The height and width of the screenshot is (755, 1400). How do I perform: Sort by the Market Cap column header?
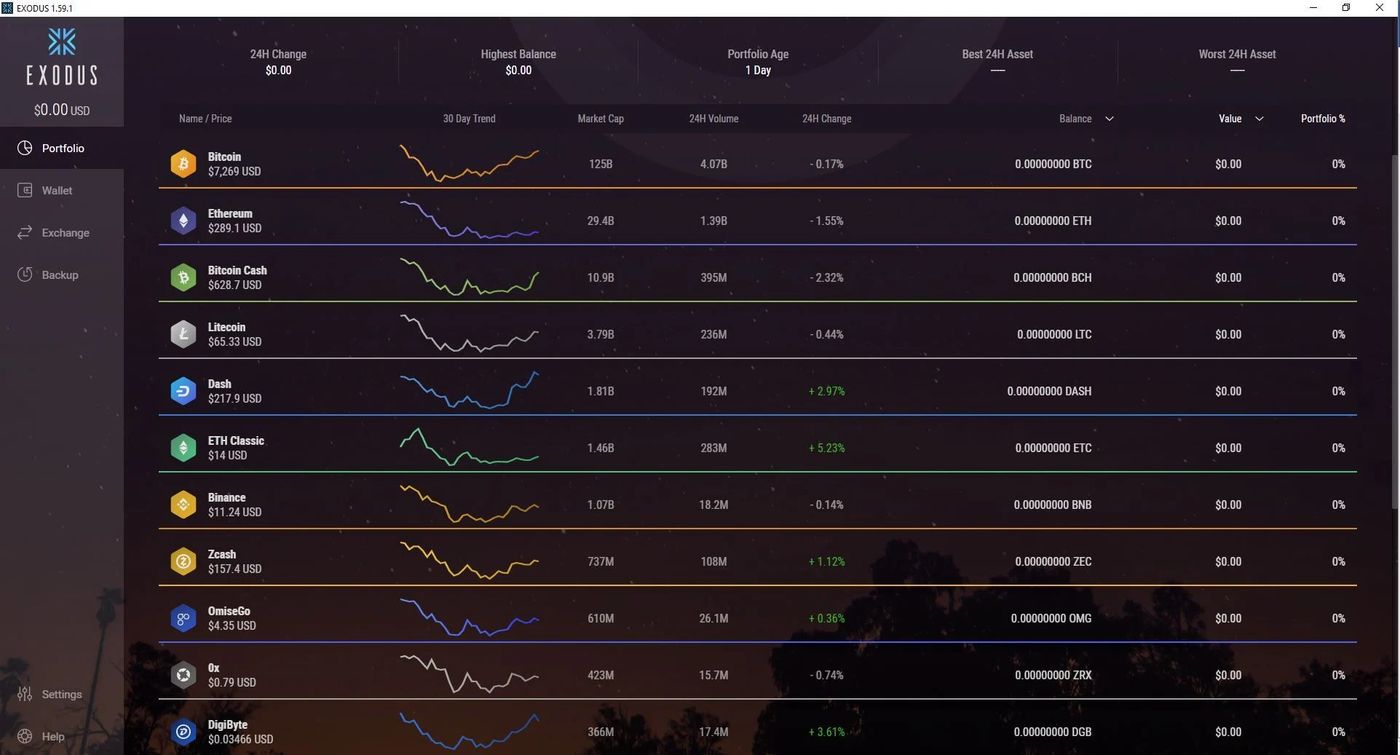coord(601,119)
